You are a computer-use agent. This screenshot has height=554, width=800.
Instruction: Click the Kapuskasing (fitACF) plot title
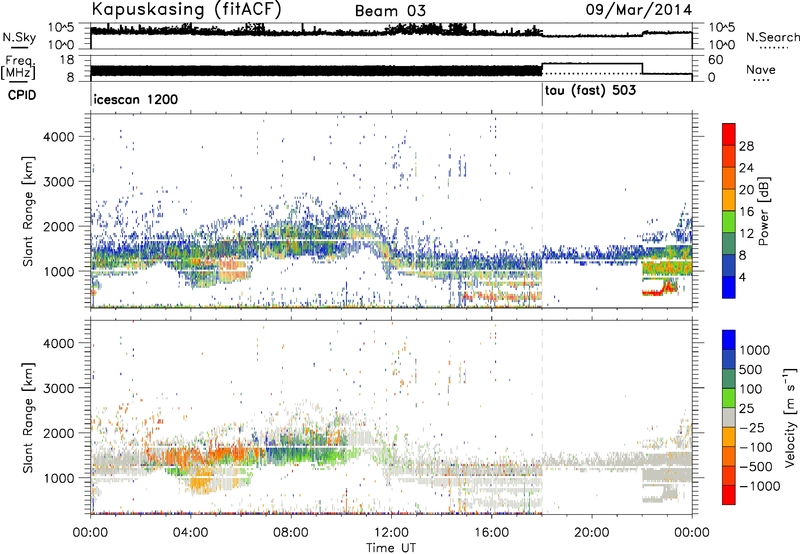(186, 10)
